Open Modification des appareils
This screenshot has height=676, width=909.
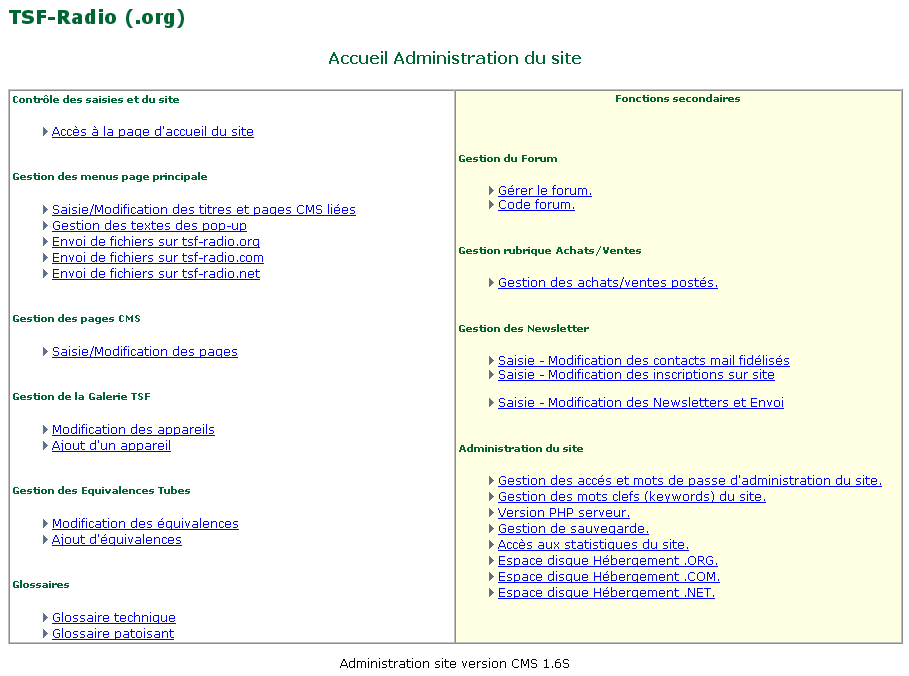click(133, 430)
